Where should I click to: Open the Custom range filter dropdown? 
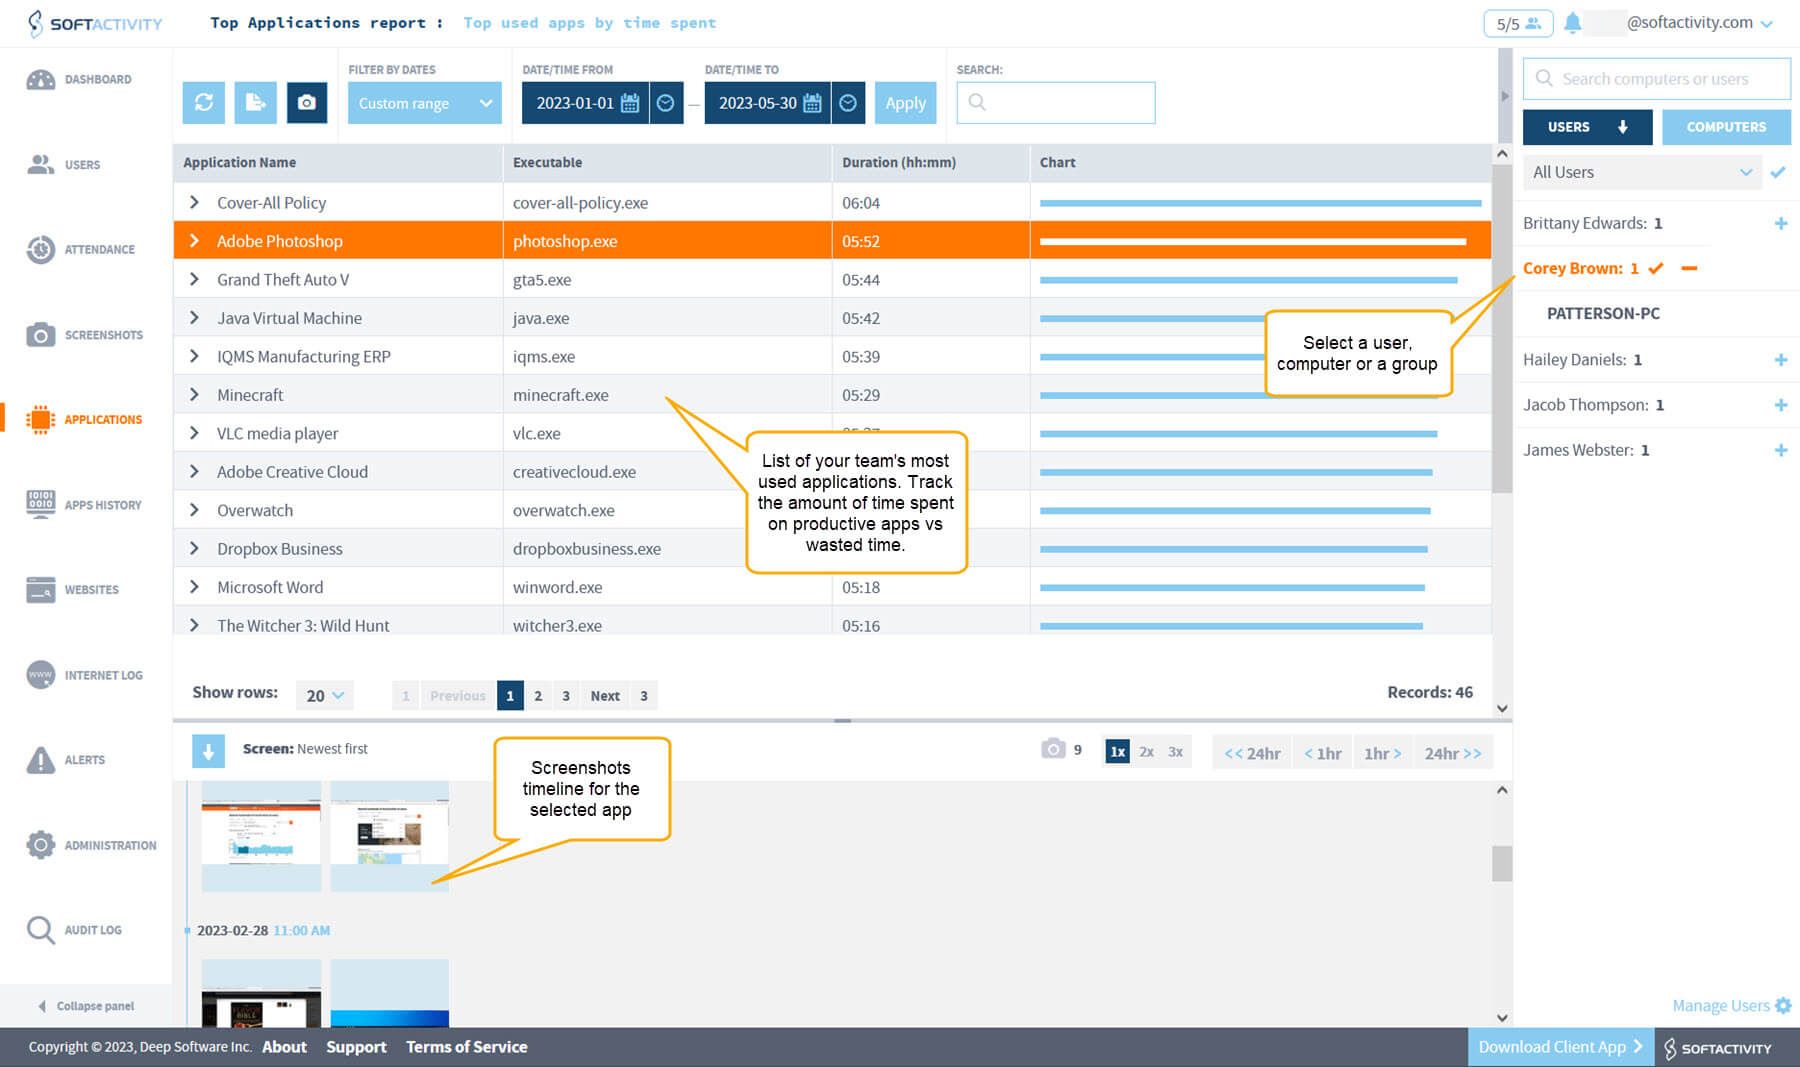coord(425,103)
